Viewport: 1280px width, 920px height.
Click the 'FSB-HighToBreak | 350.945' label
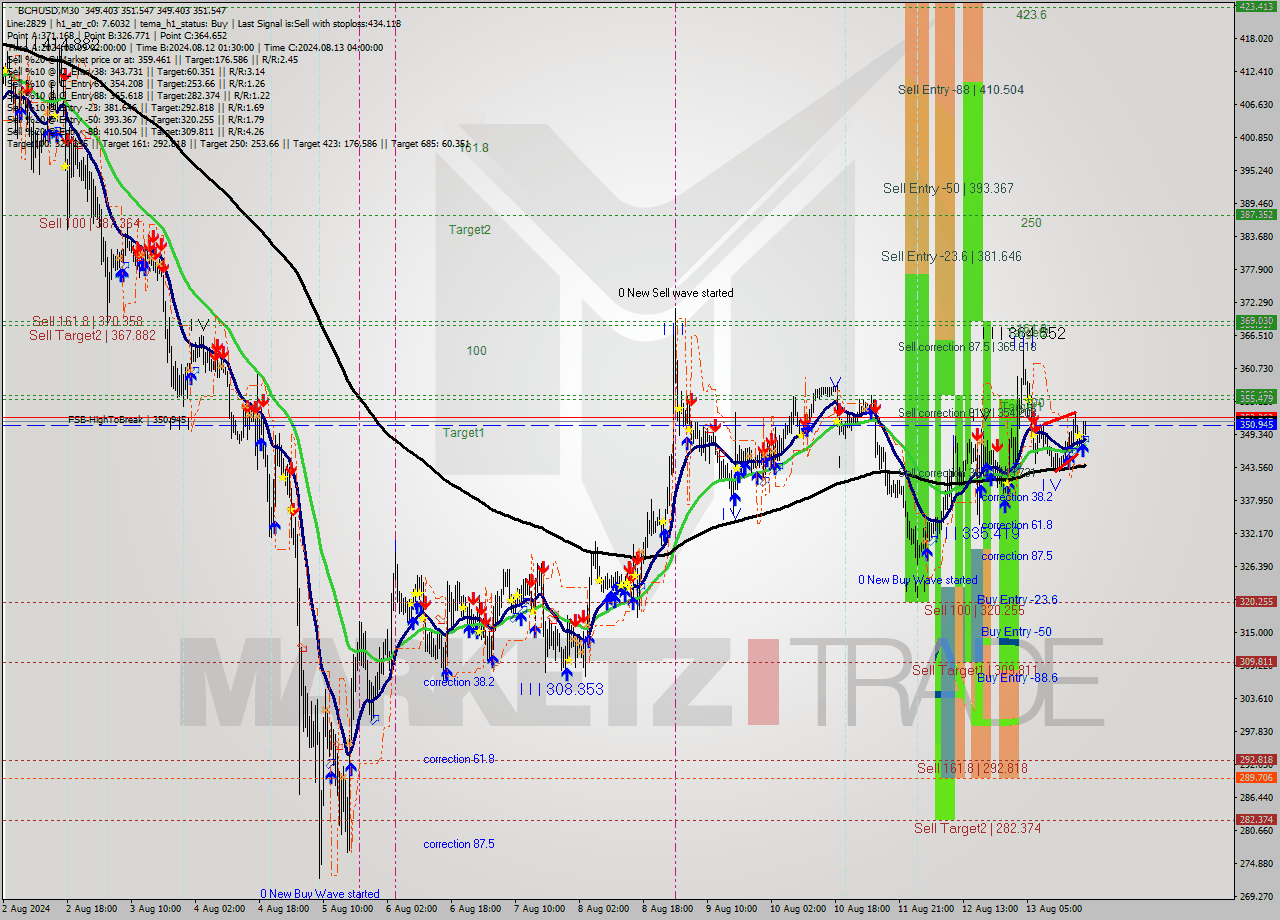(x=128, y=420)
